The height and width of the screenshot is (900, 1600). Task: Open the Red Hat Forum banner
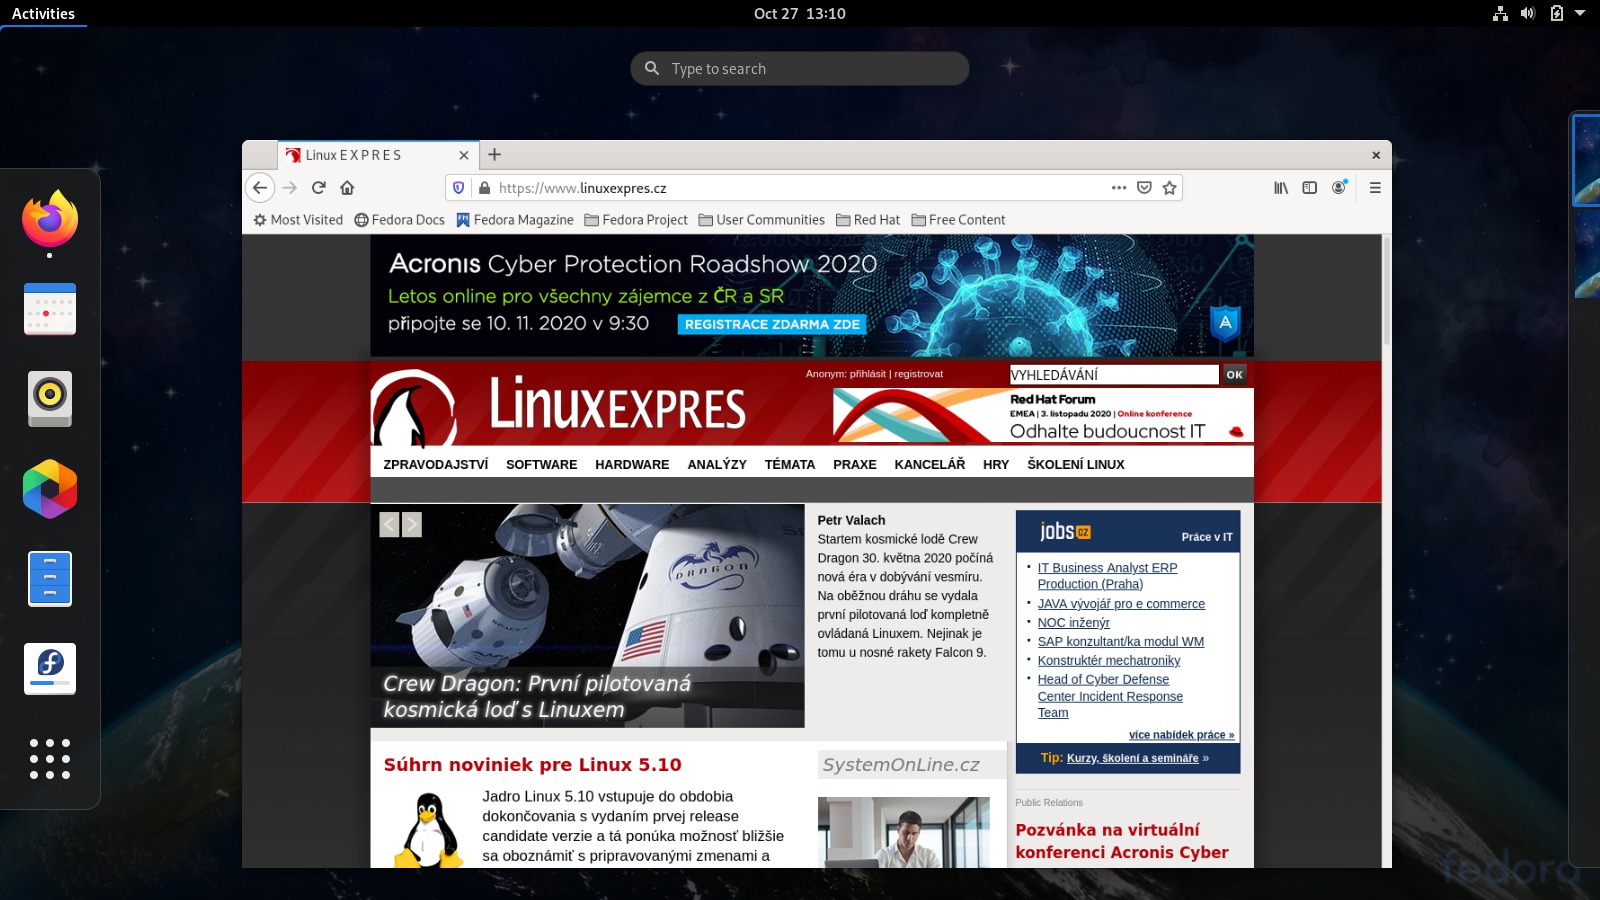[x=1043, y=415]
